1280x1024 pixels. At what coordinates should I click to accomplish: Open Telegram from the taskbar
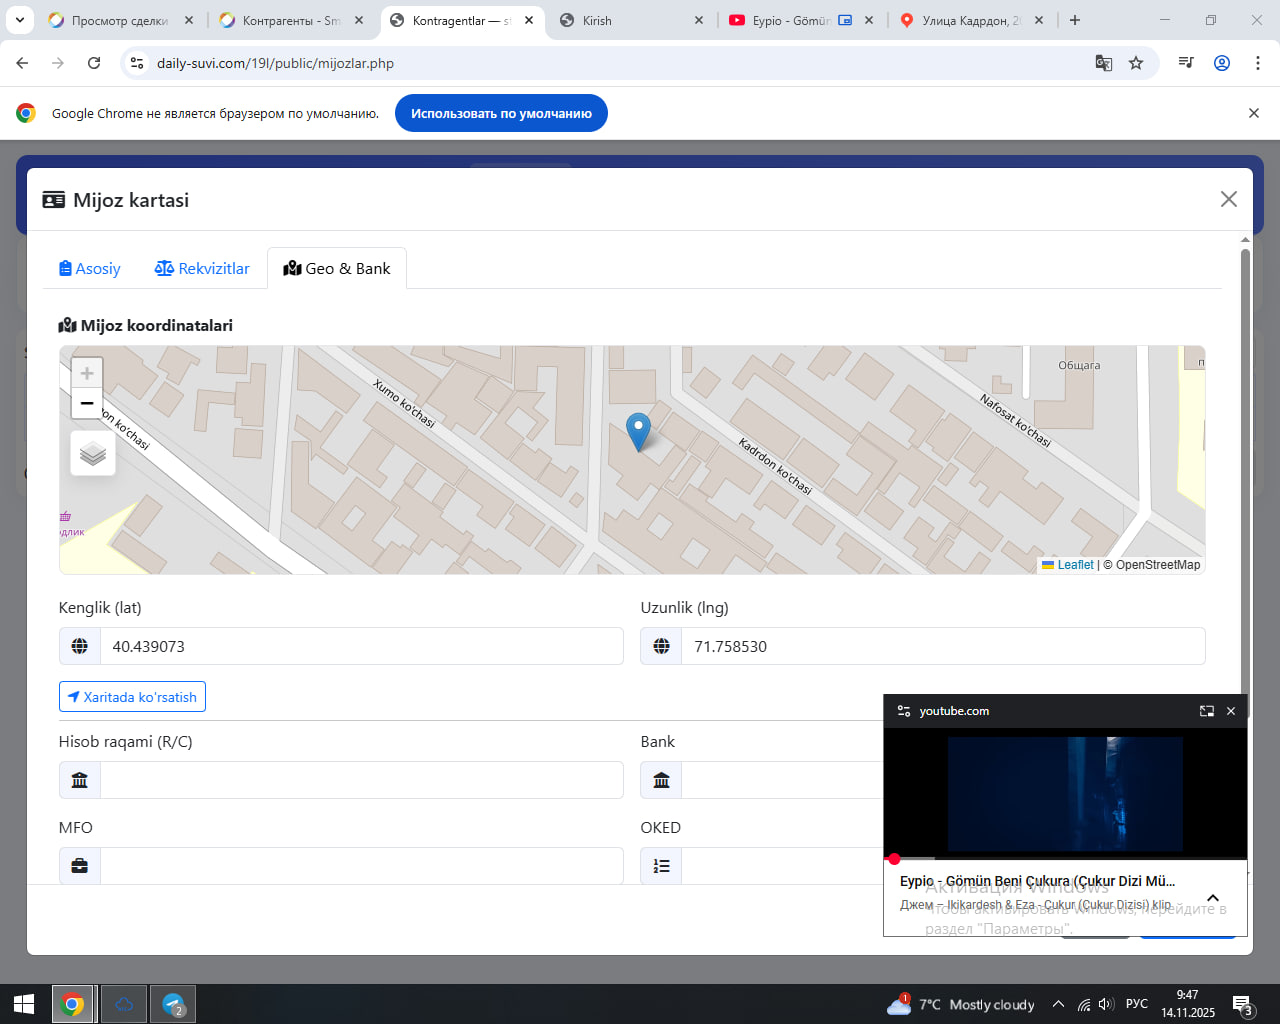tap(173, 1004)
